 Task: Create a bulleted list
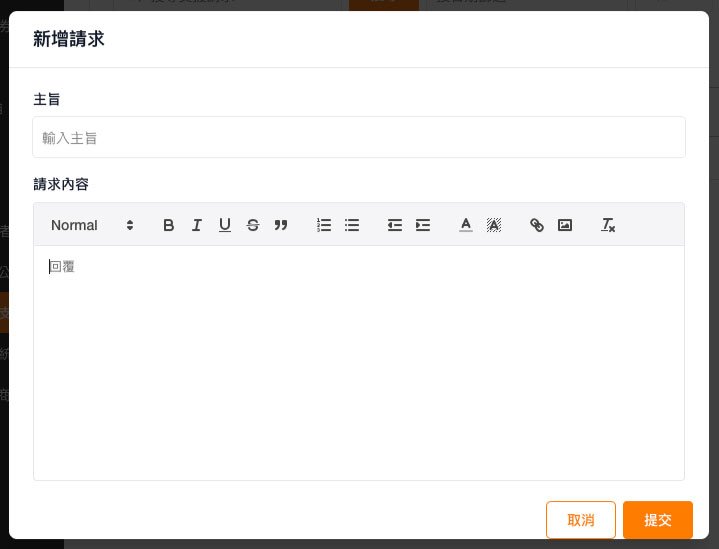[x=352, y=225]
